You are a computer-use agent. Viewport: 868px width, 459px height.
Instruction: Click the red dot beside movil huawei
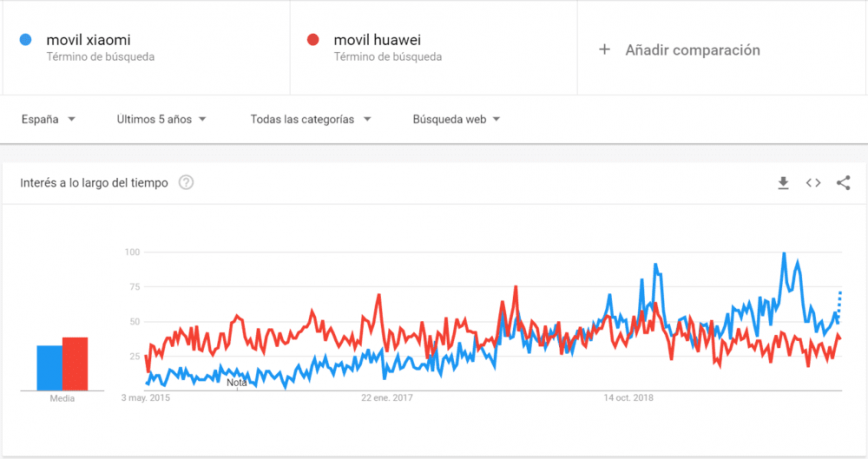313,40
